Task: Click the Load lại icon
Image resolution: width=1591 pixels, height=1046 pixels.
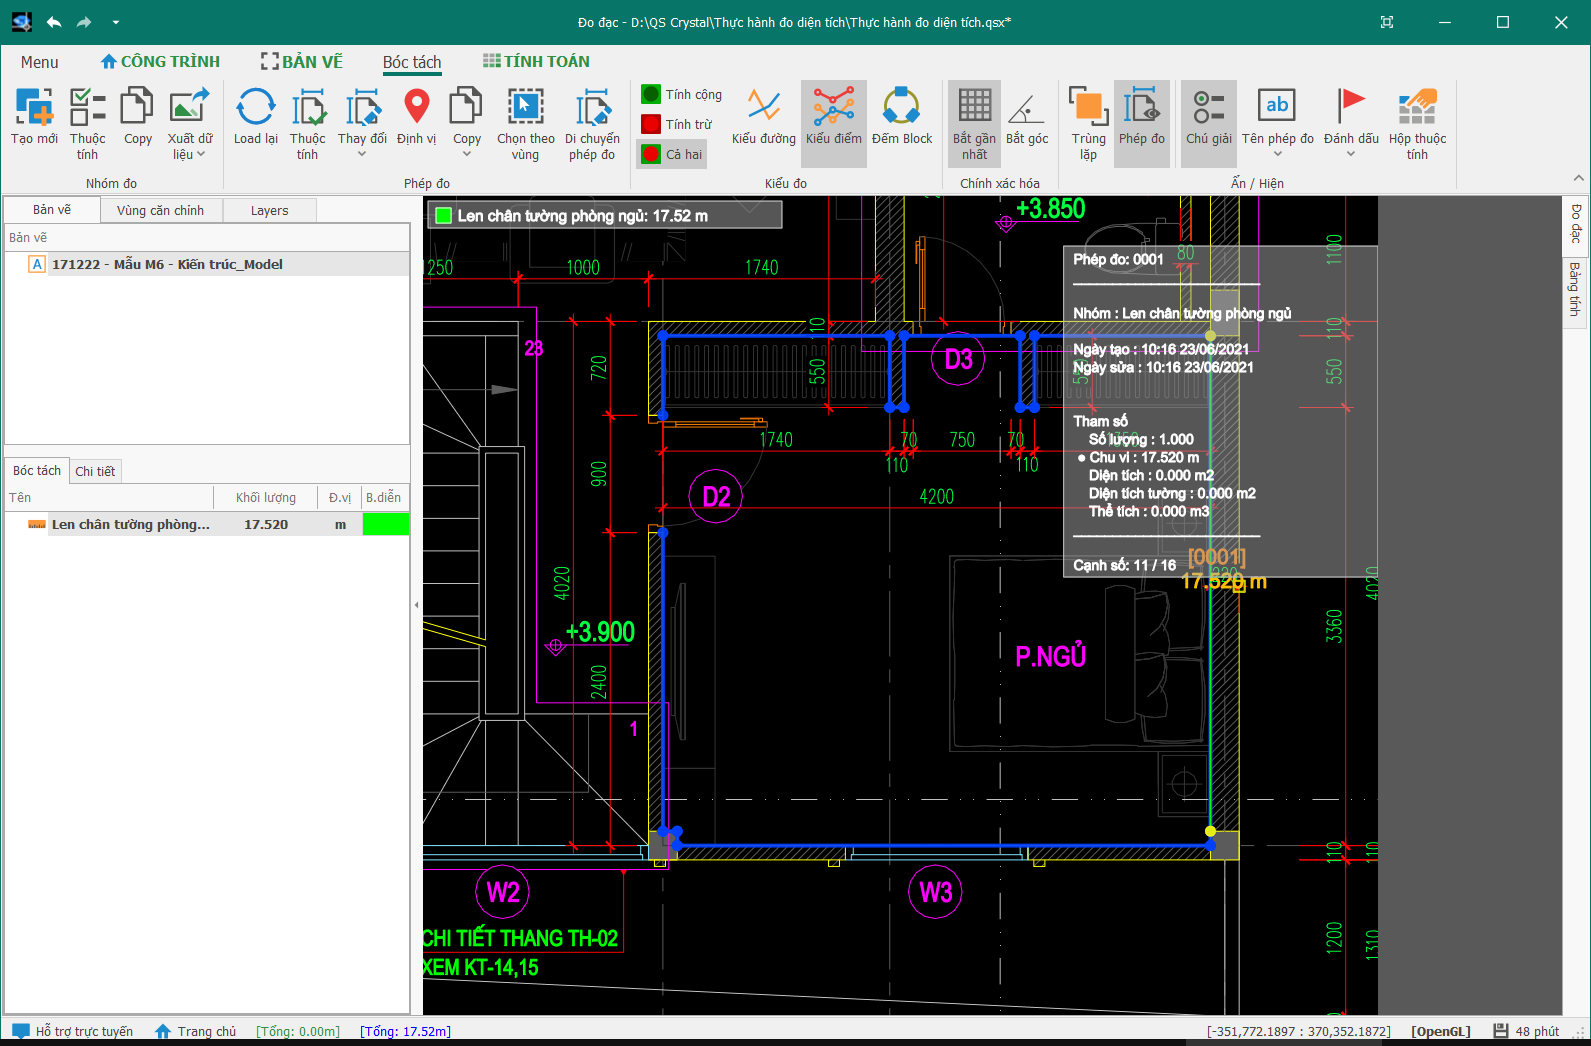Action: [256, 107]
